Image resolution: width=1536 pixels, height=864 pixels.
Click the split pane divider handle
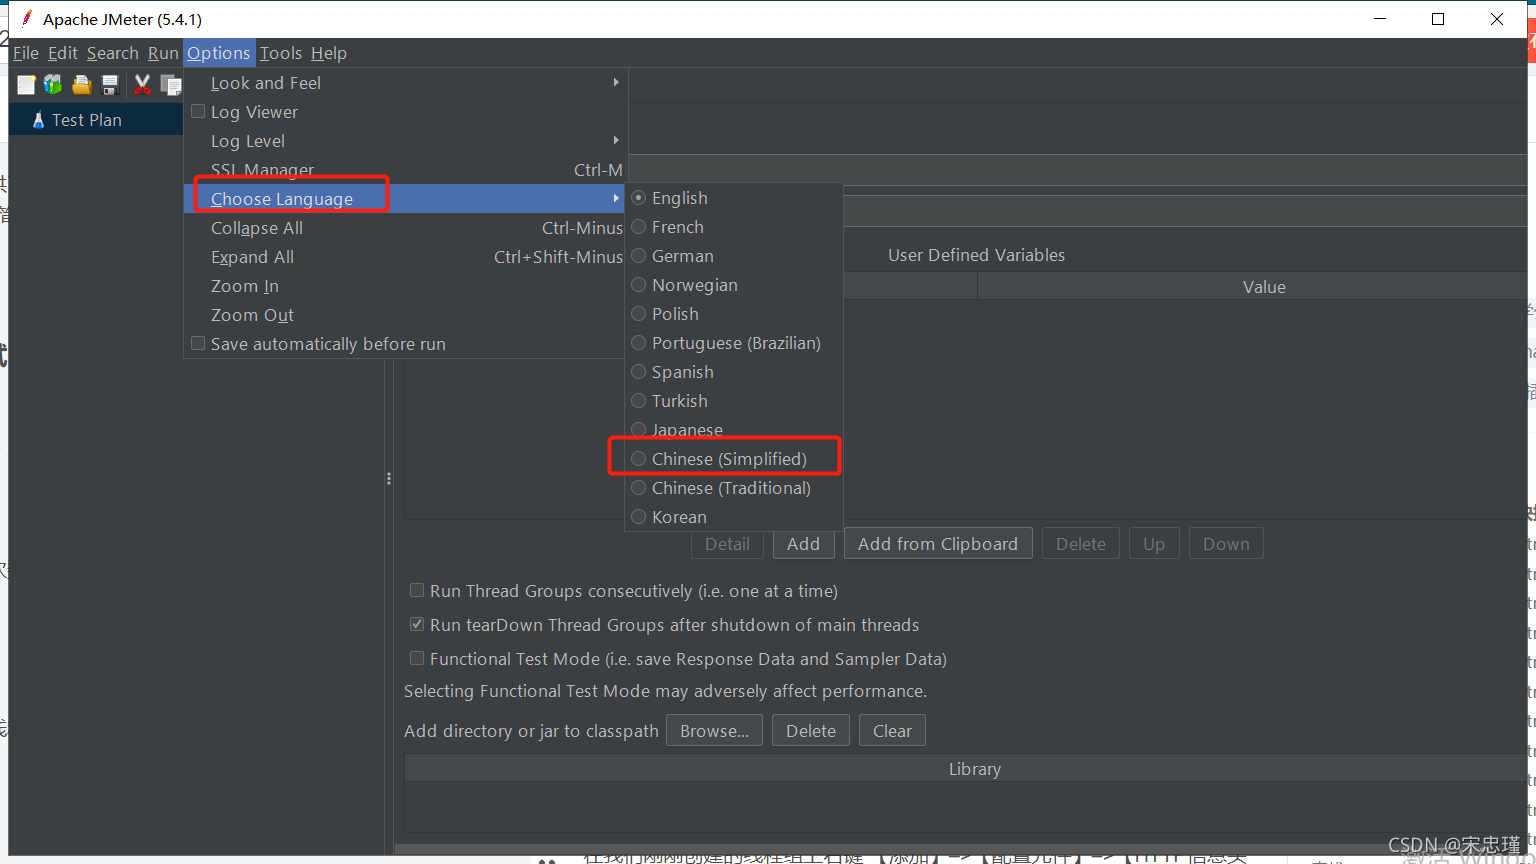(389, 479)
